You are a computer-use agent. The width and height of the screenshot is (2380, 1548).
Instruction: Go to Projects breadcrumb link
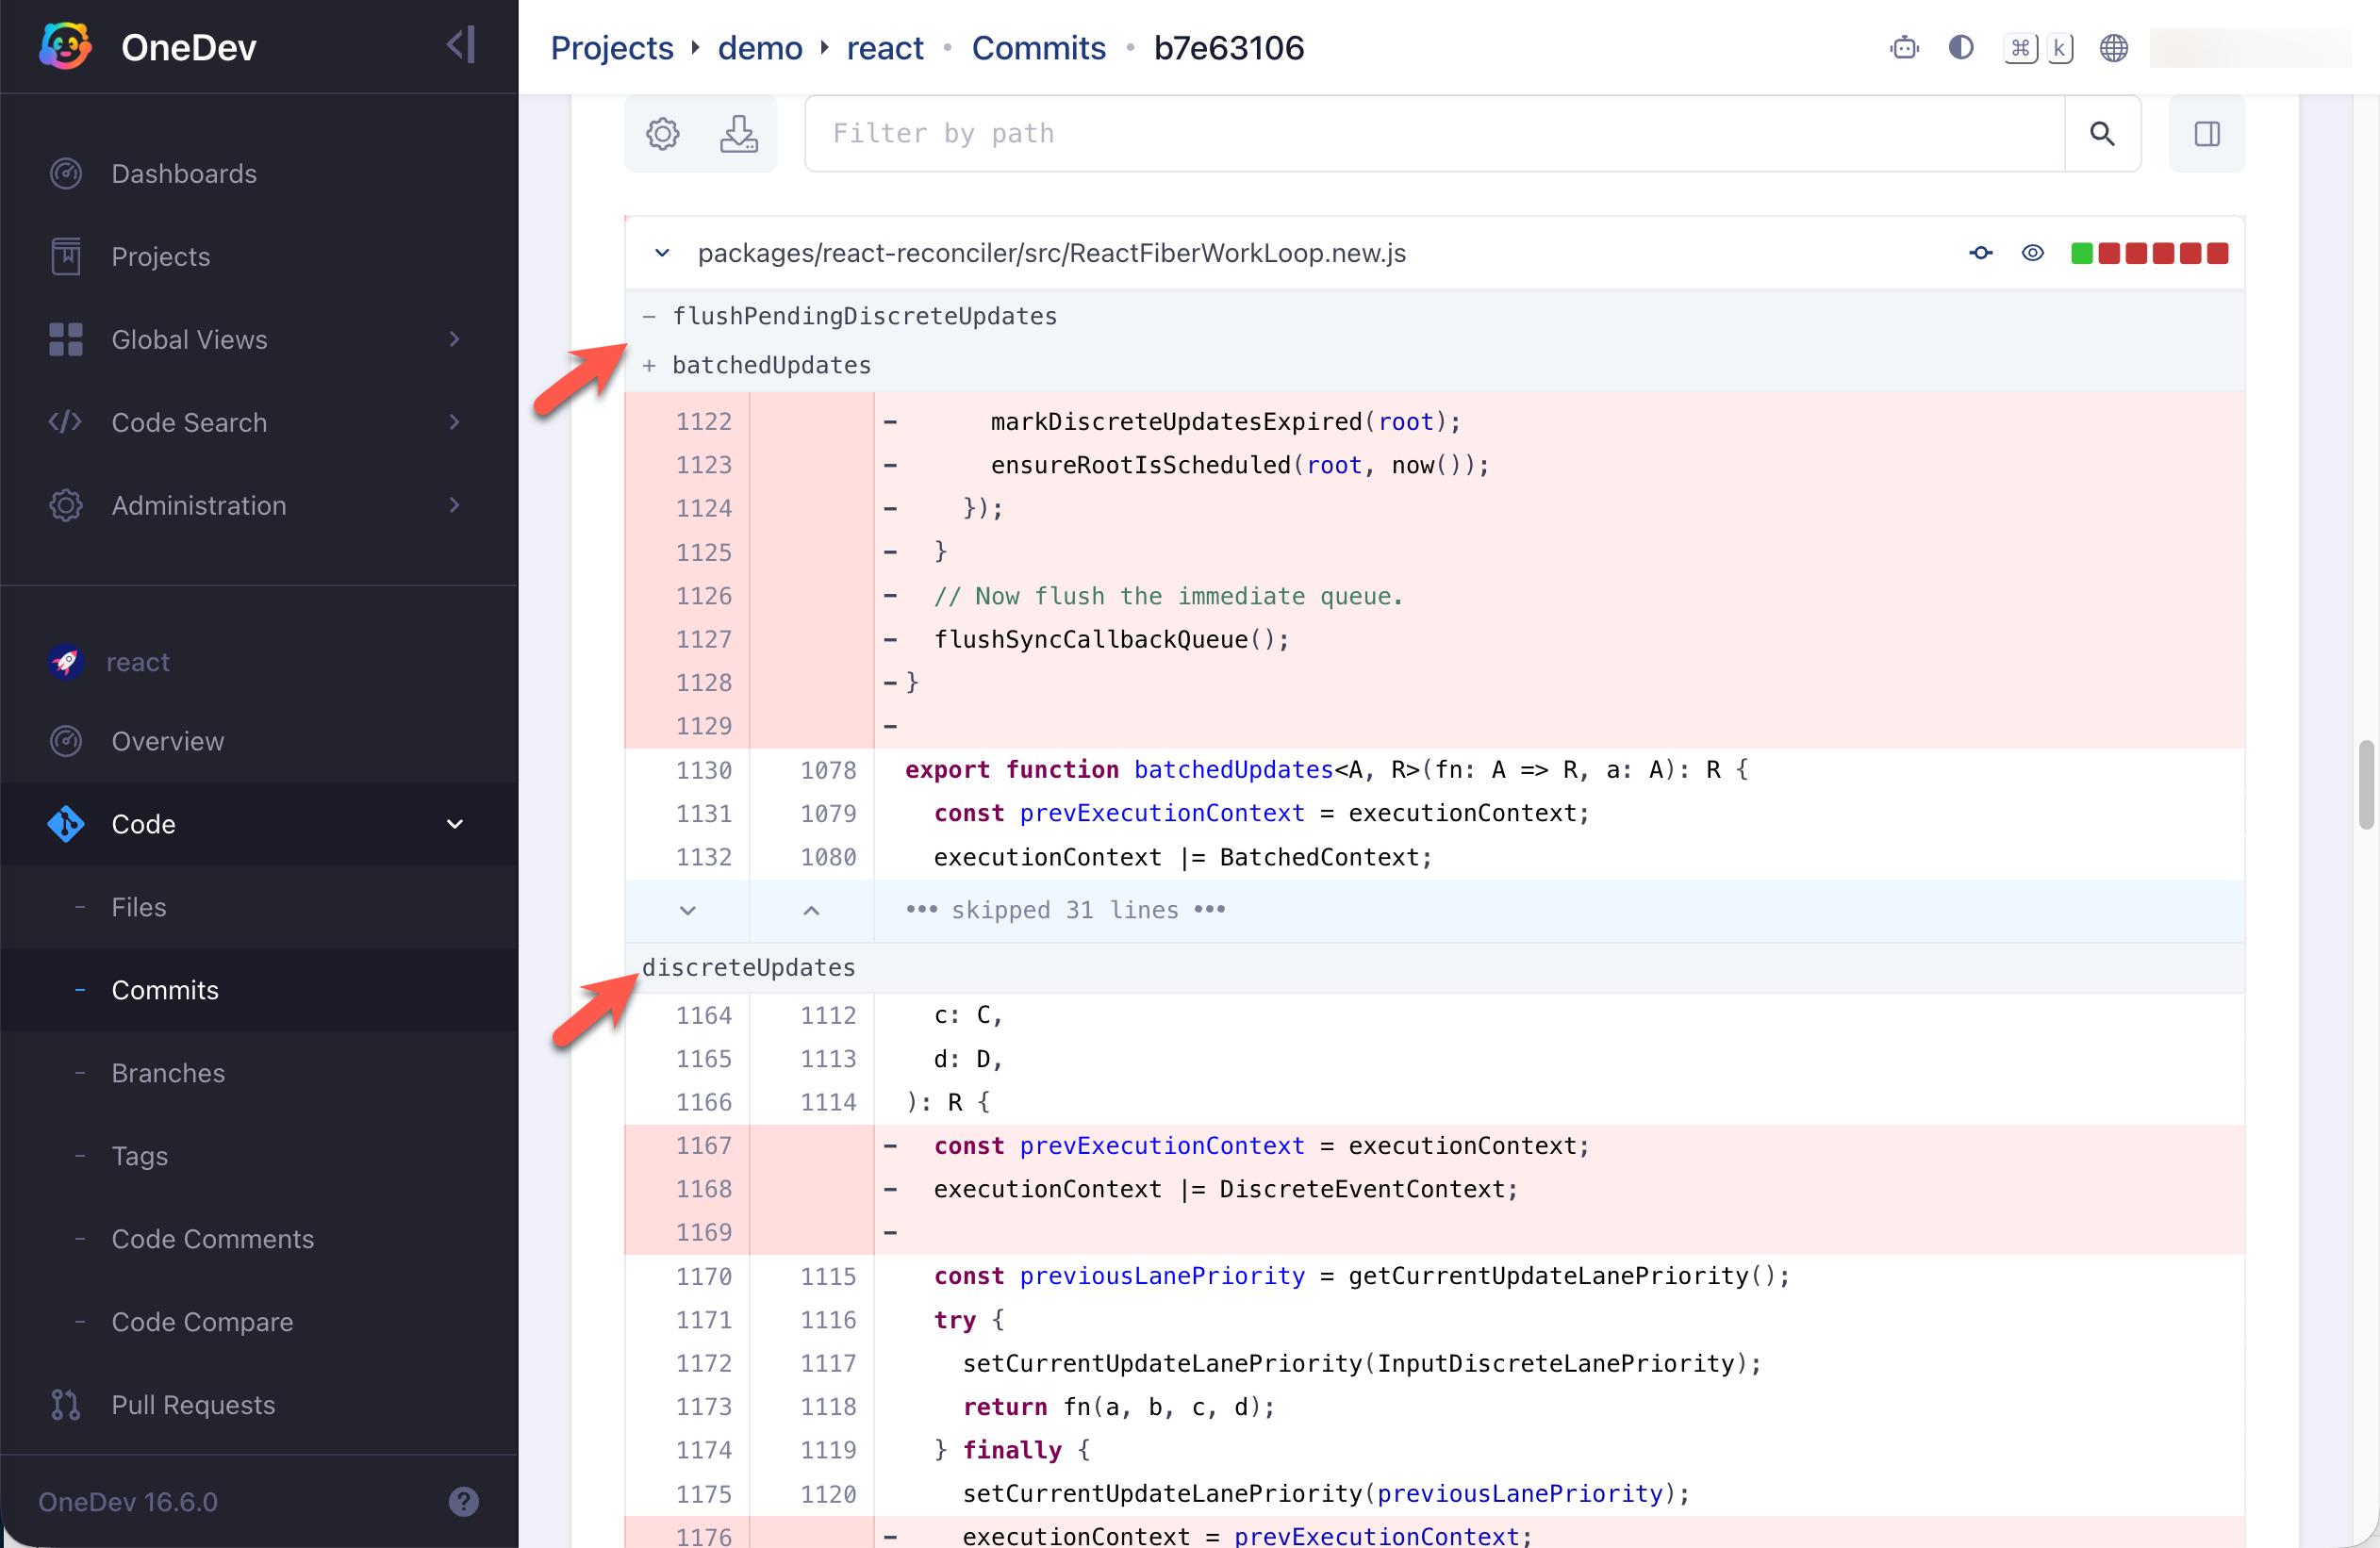pos(612,47)
